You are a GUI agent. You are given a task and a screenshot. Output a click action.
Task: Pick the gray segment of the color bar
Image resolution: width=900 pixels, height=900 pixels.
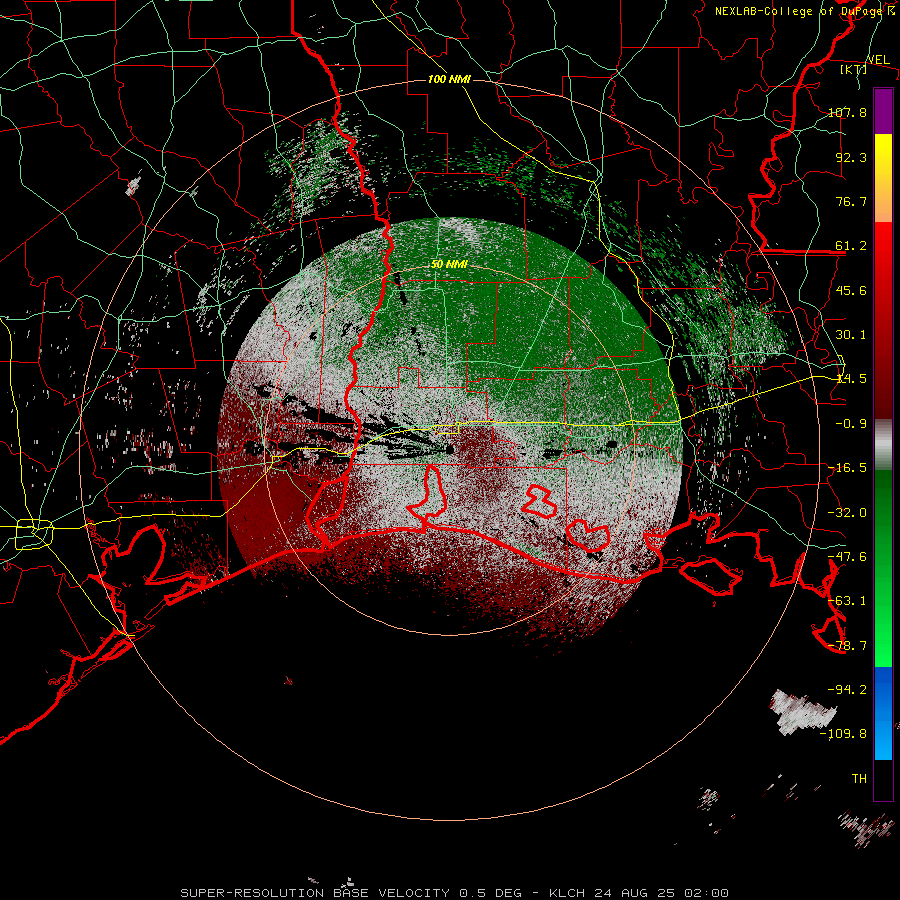[883, 442]
